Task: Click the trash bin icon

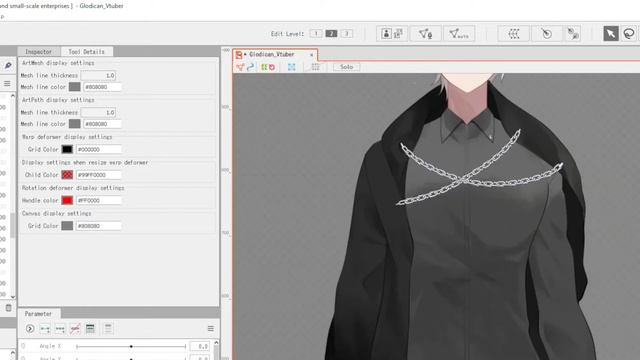Action: (x=9, y=308)
